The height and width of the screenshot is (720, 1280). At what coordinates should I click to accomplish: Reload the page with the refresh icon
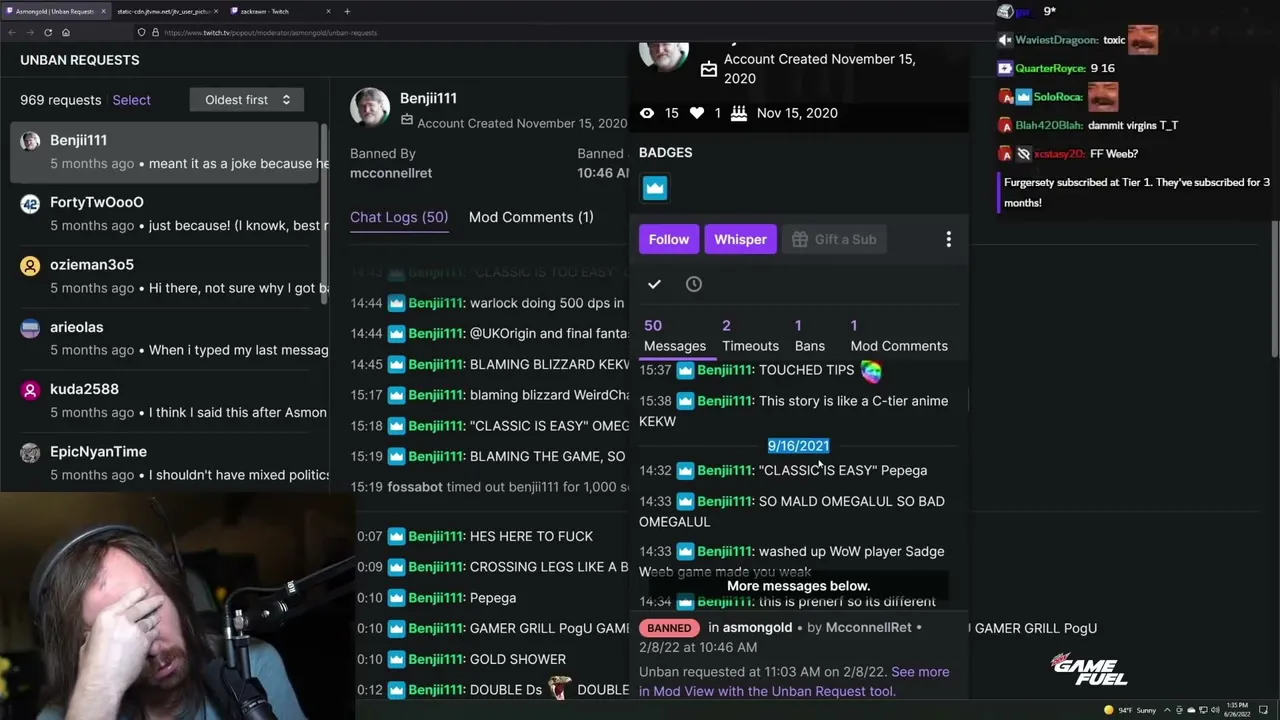pyautogui.click(x=47, y=33)
